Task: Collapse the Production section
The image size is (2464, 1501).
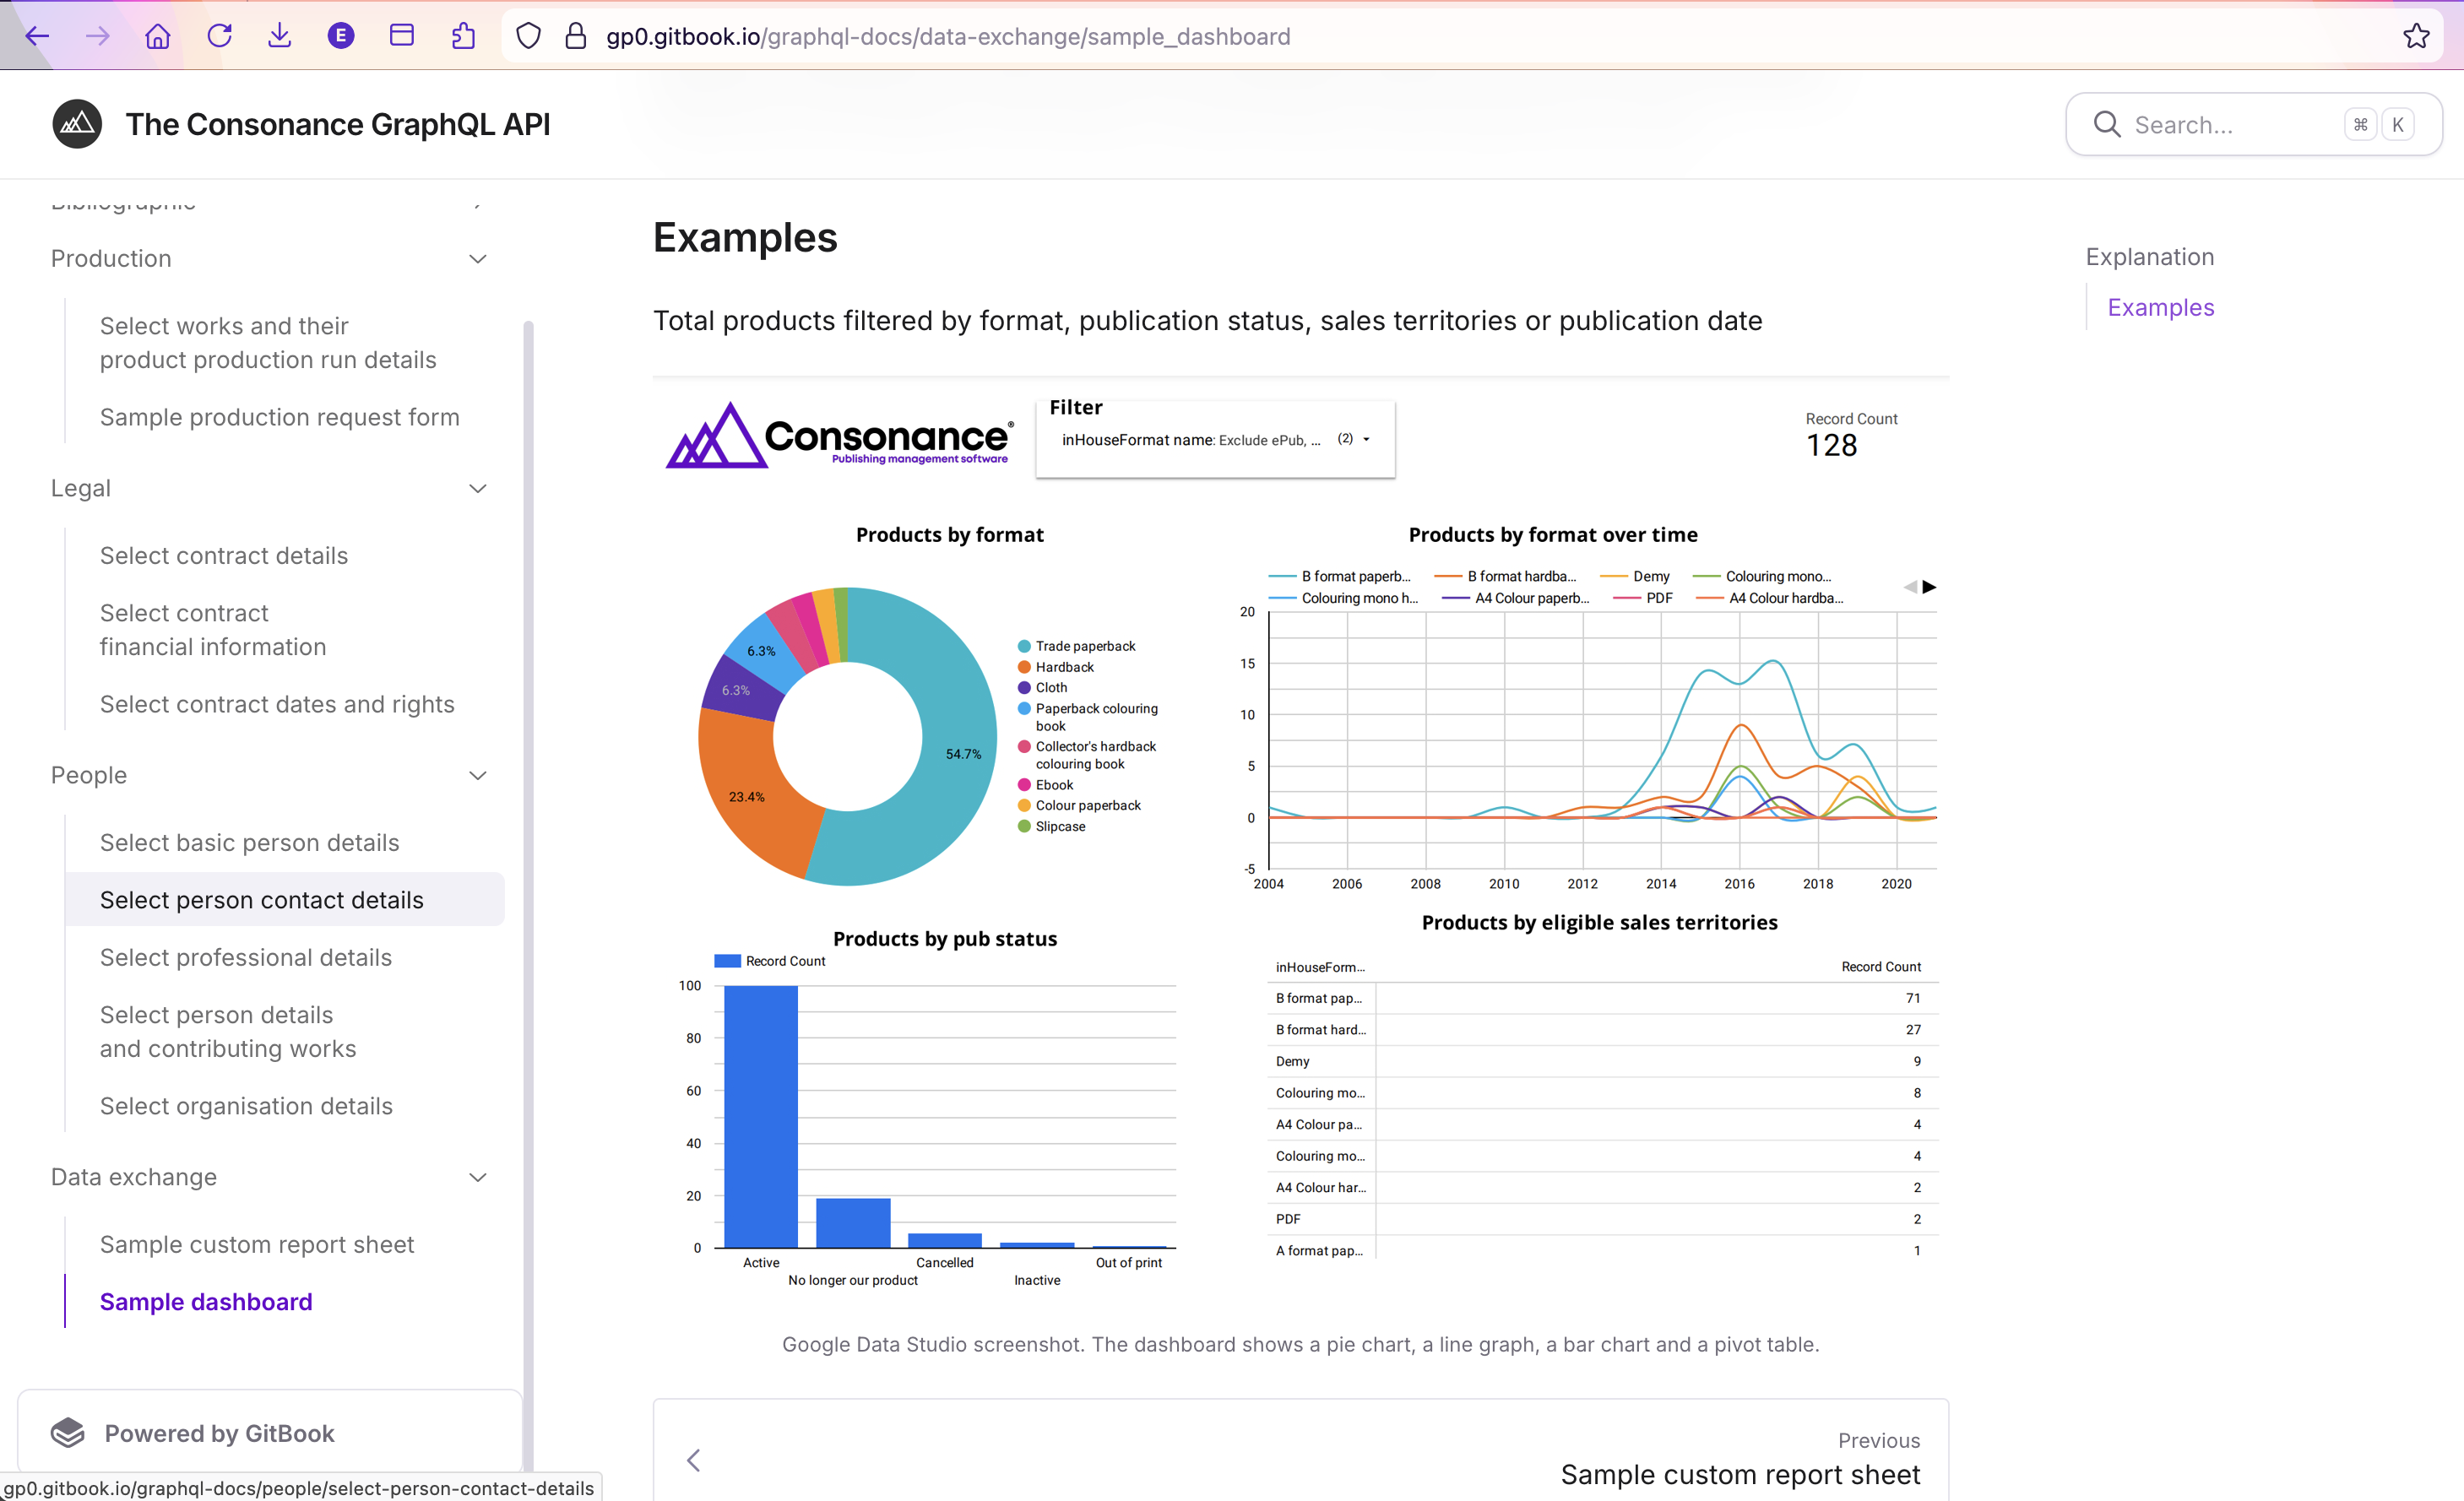Action: (478, 259)
